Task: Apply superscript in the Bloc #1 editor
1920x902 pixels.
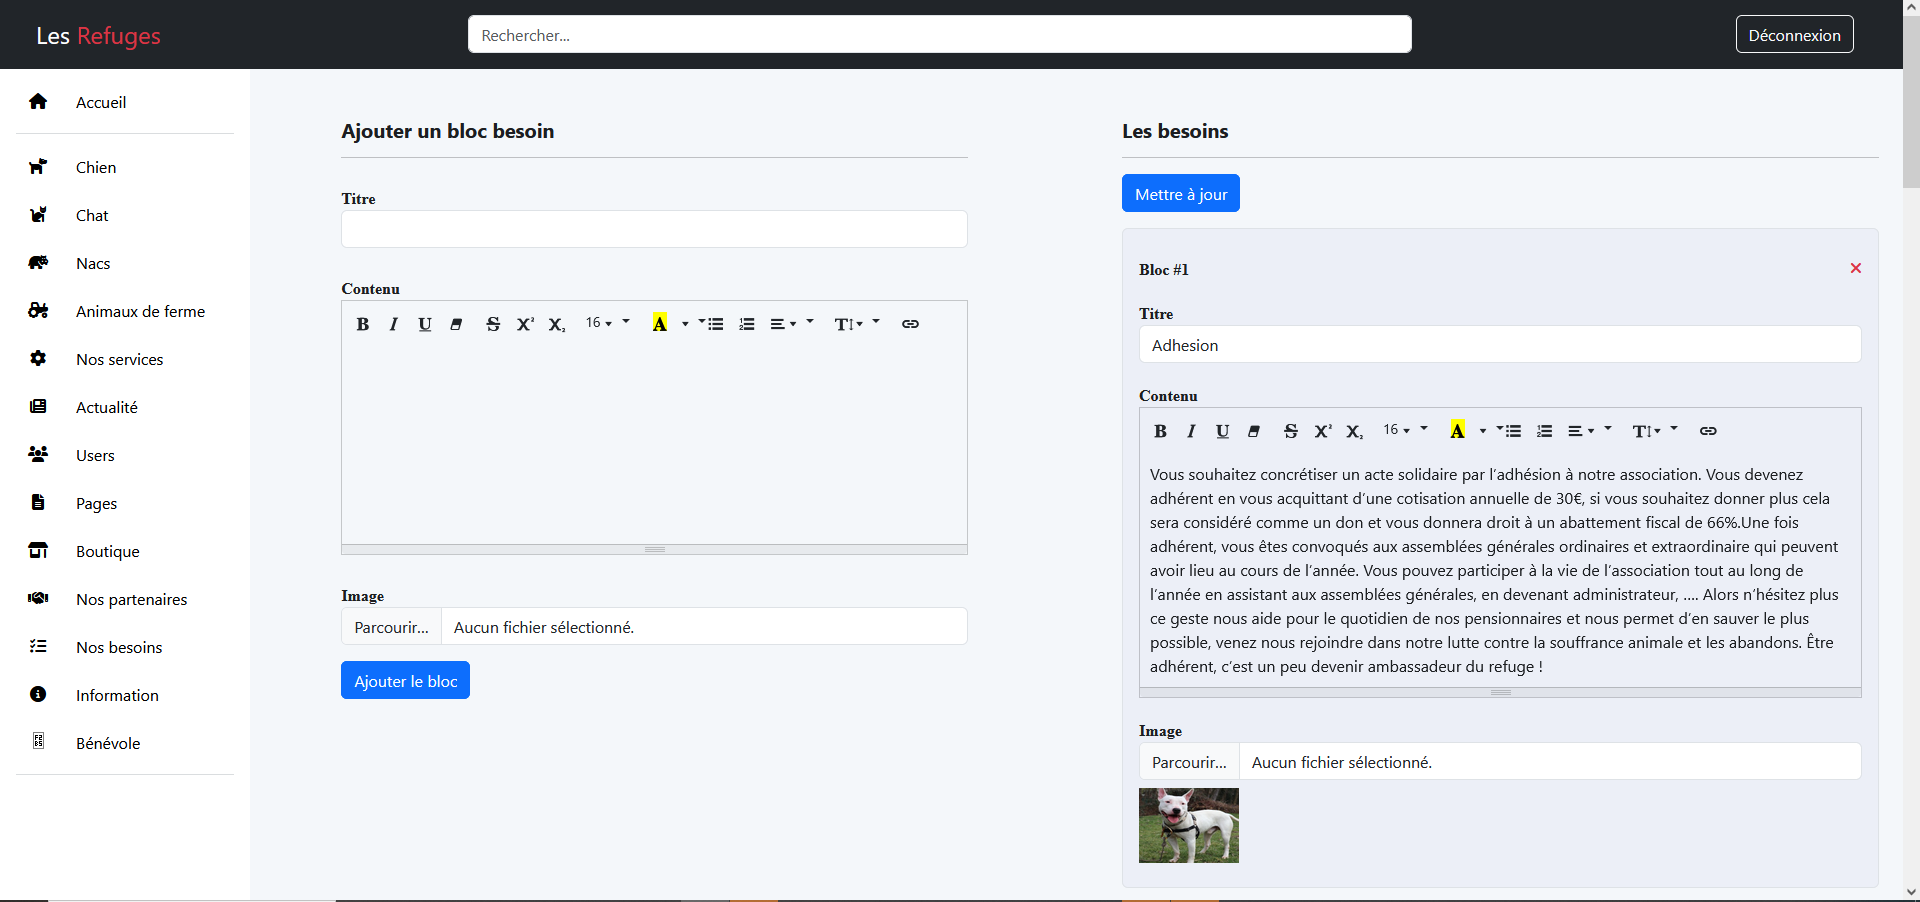Action: (x=1323, y=431)
